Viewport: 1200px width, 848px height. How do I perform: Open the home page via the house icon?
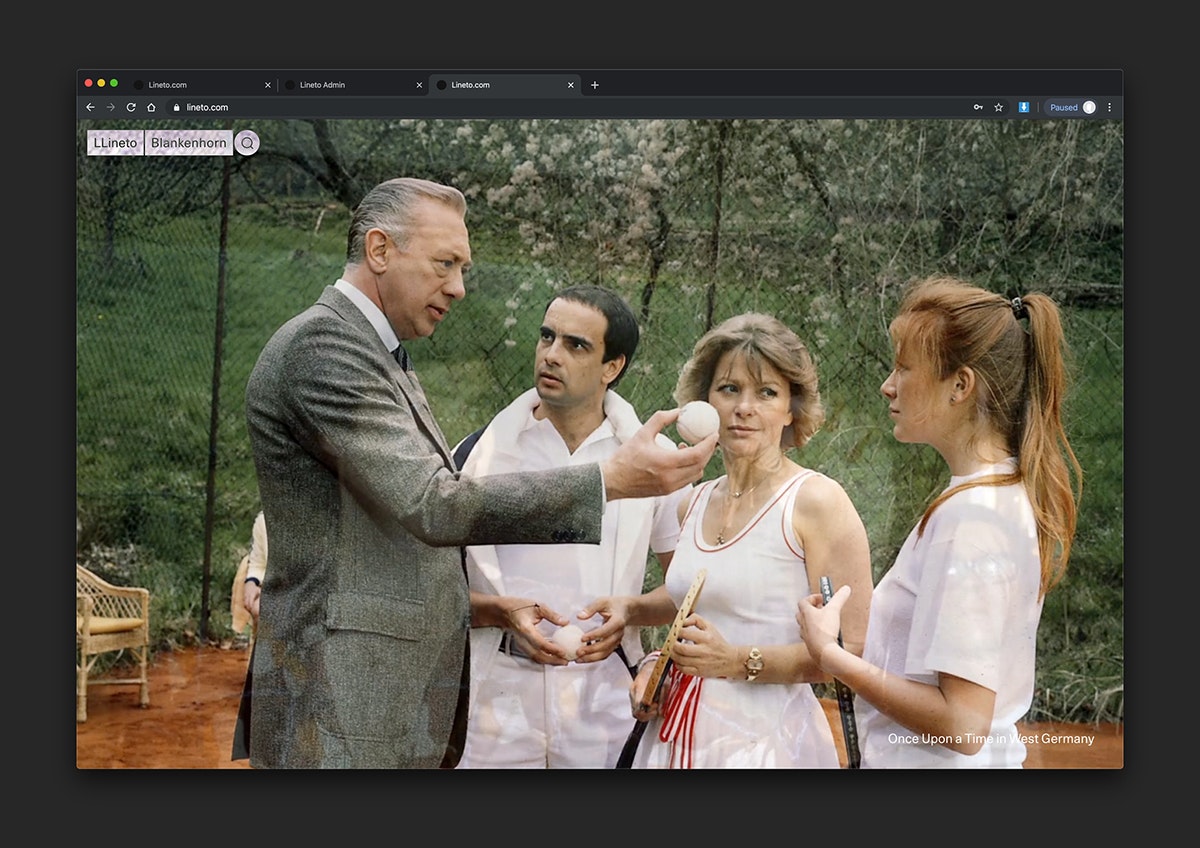[152, 107]
